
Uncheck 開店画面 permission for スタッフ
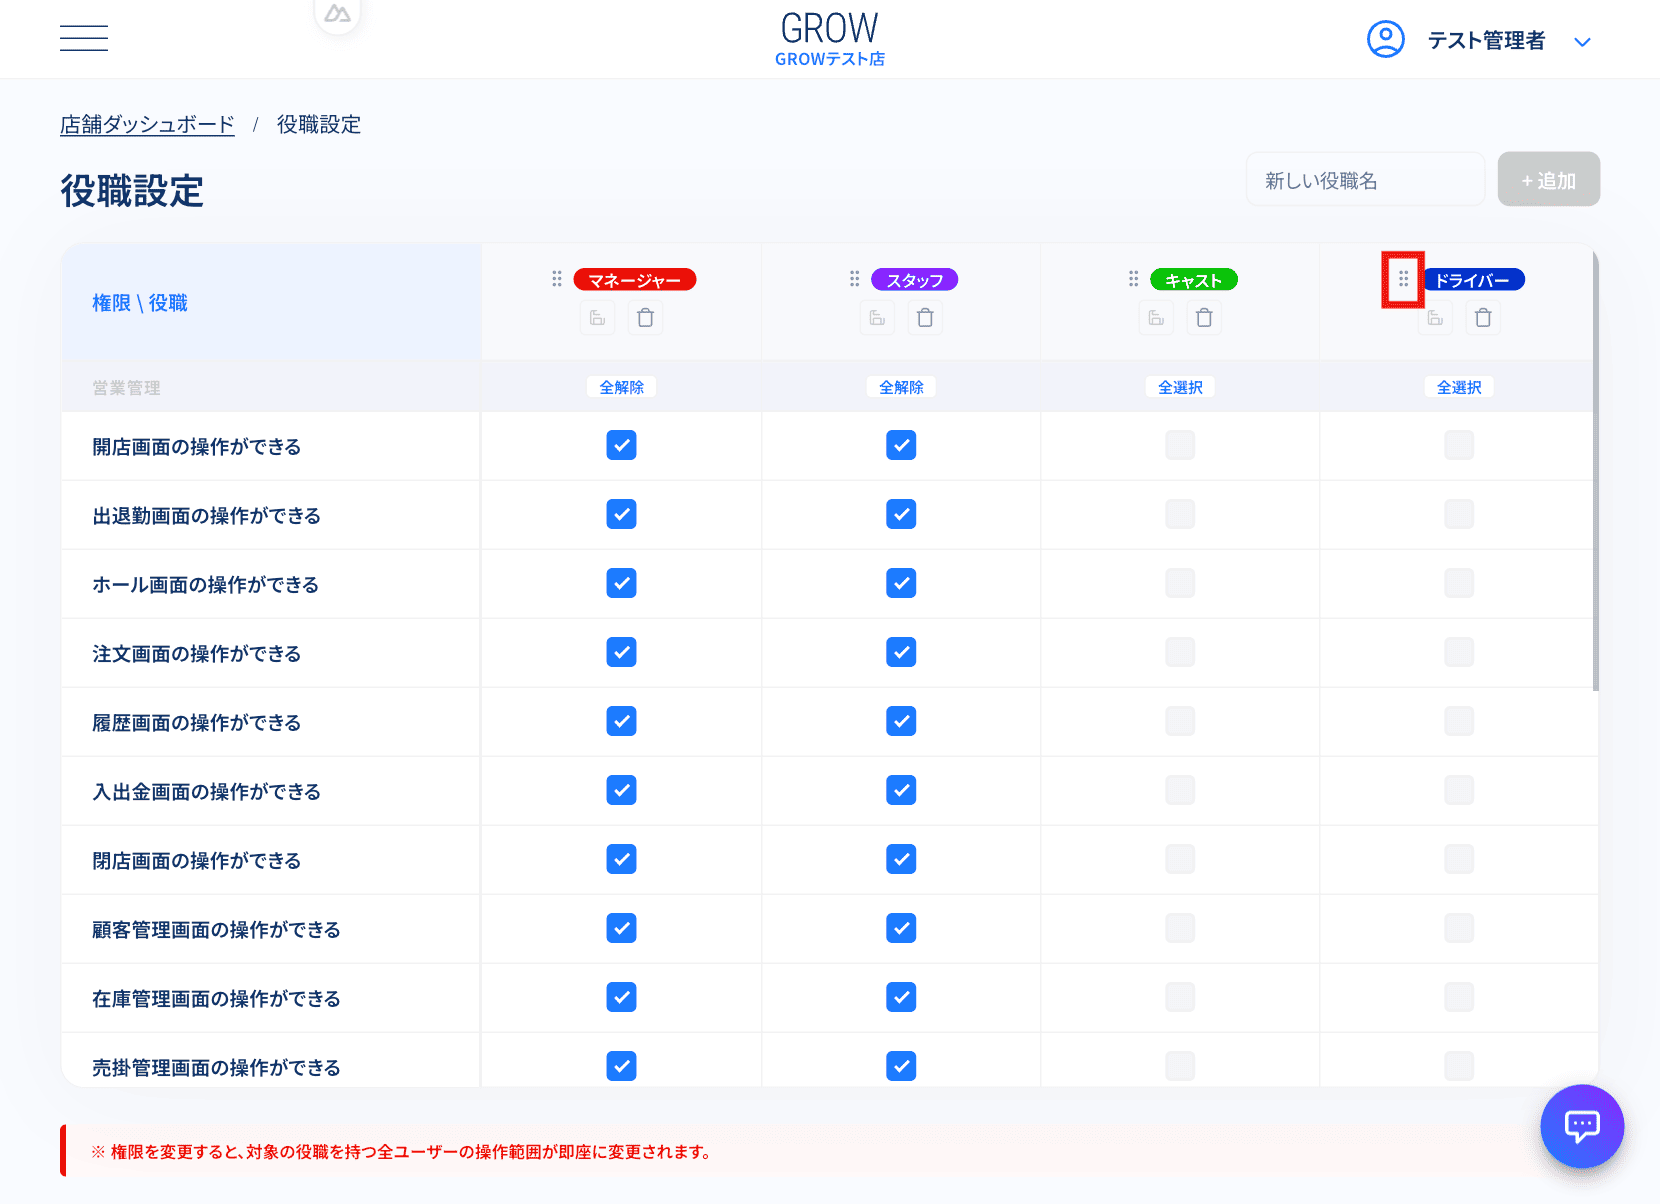click(901, 445)
